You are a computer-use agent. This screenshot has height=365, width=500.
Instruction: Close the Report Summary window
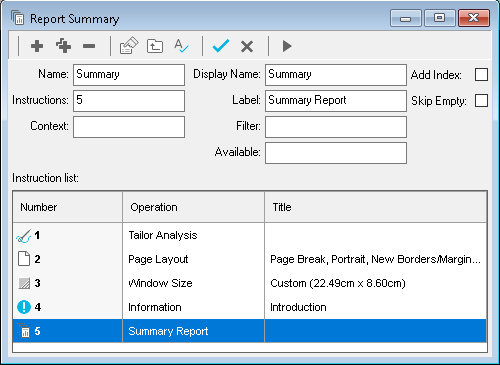(474, 18)
